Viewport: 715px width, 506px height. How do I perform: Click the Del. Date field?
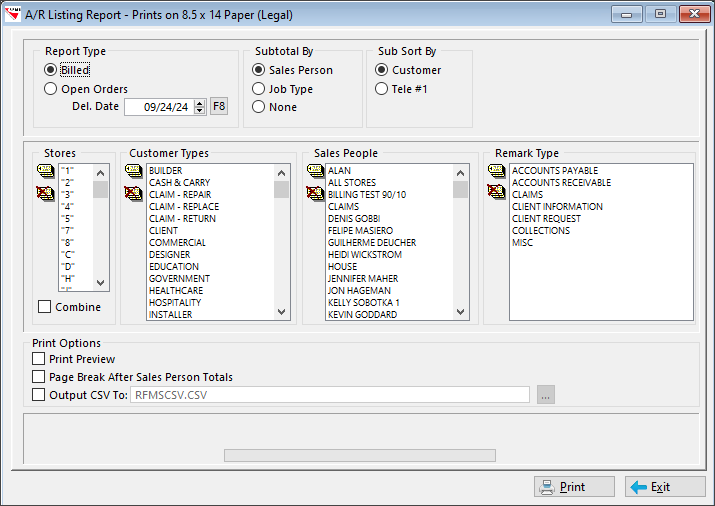point(160,107)
